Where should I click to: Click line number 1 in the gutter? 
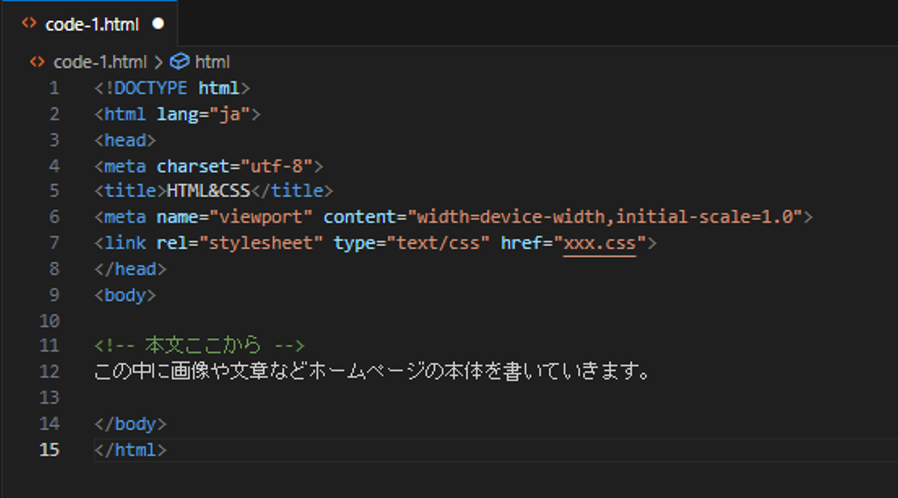pos(54,88)
